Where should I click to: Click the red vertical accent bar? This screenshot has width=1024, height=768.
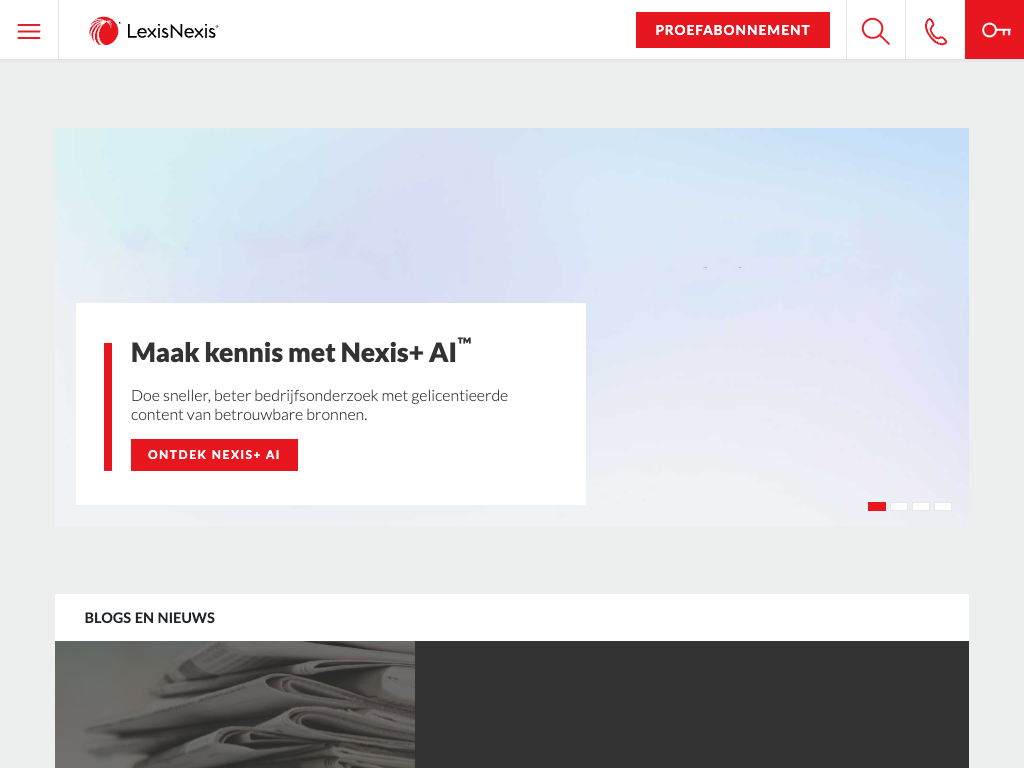[x=108, y=407]
